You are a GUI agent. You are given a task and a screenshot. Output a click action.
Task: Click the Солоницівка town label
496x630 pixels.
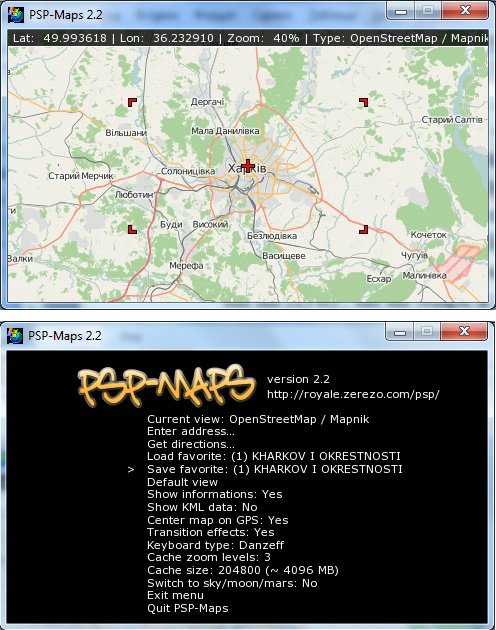[188, 171]
